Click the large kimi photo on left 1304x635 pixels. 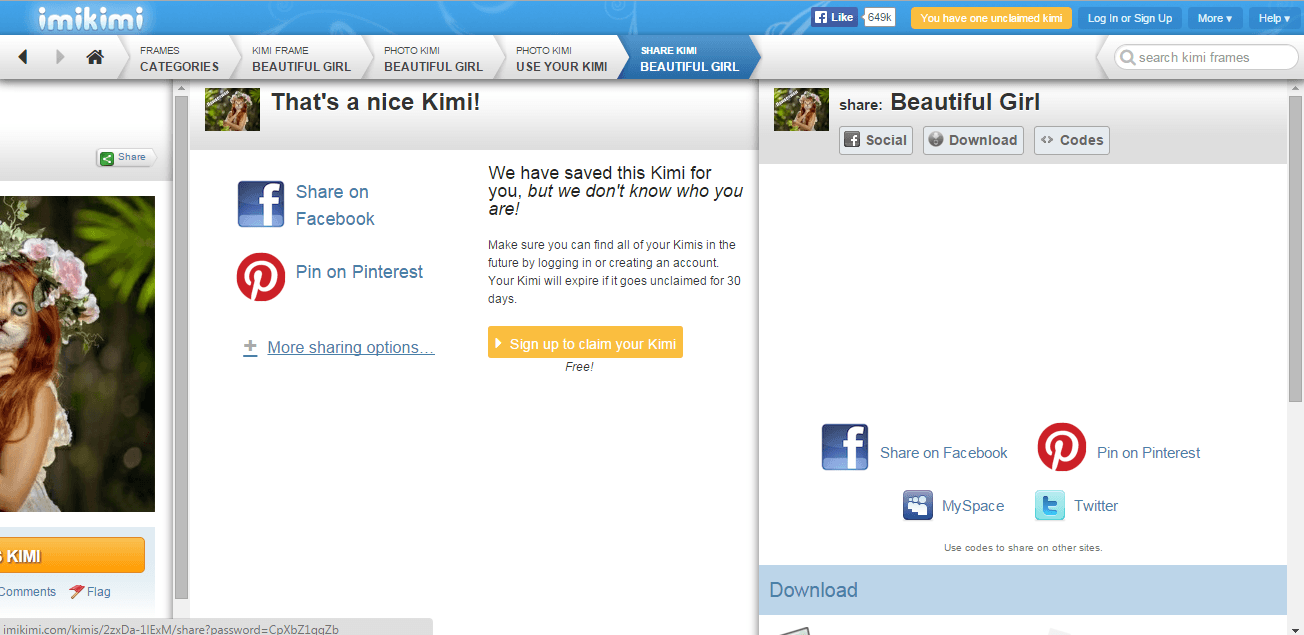pyautogui.click(x=77, y=354)
